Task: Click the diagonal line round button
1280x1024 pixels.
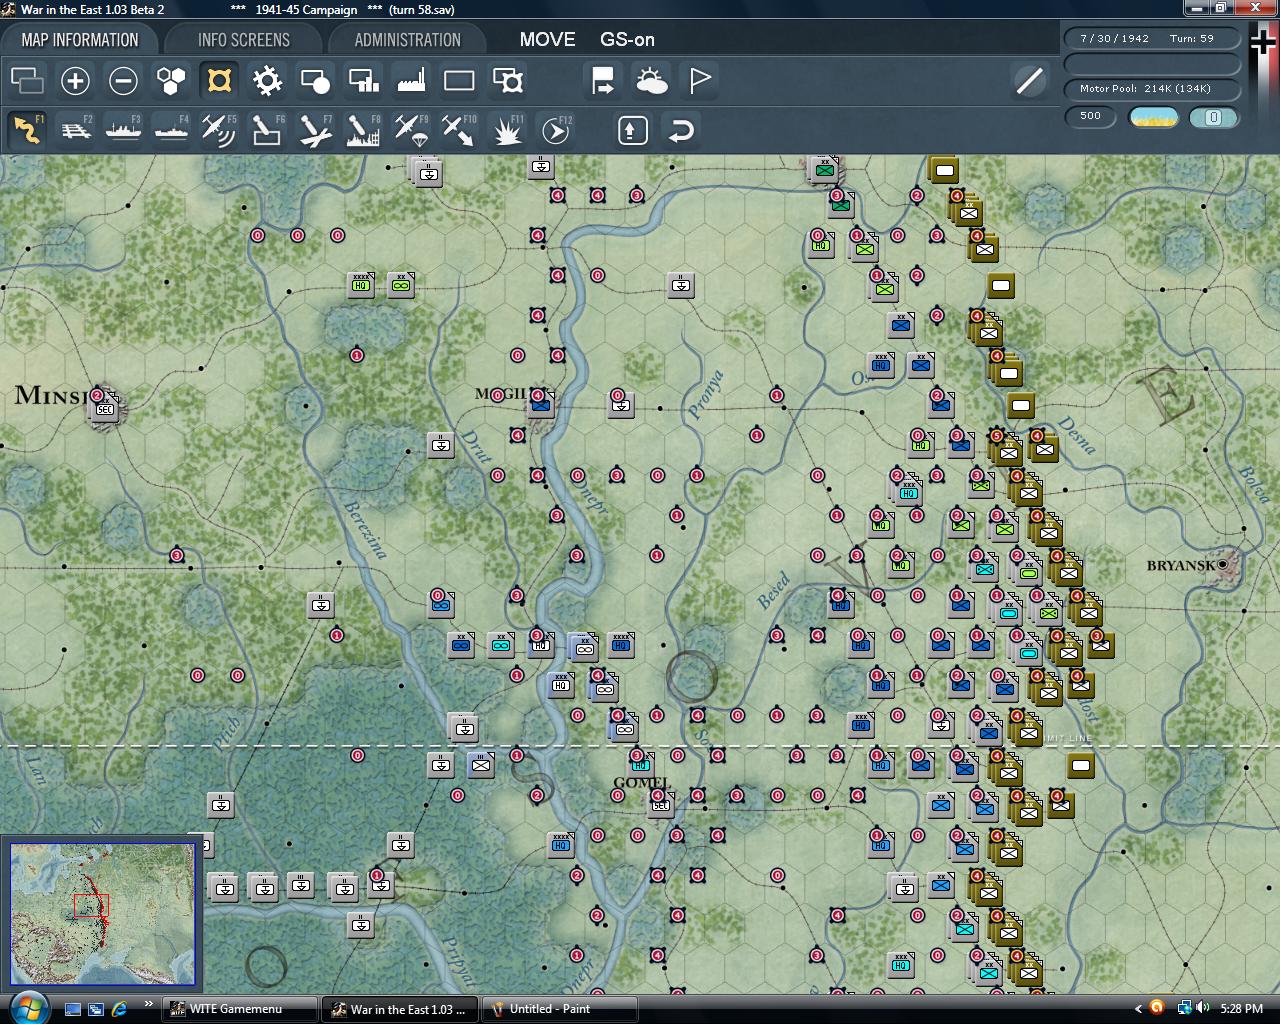Action: tap(1029, 81)
